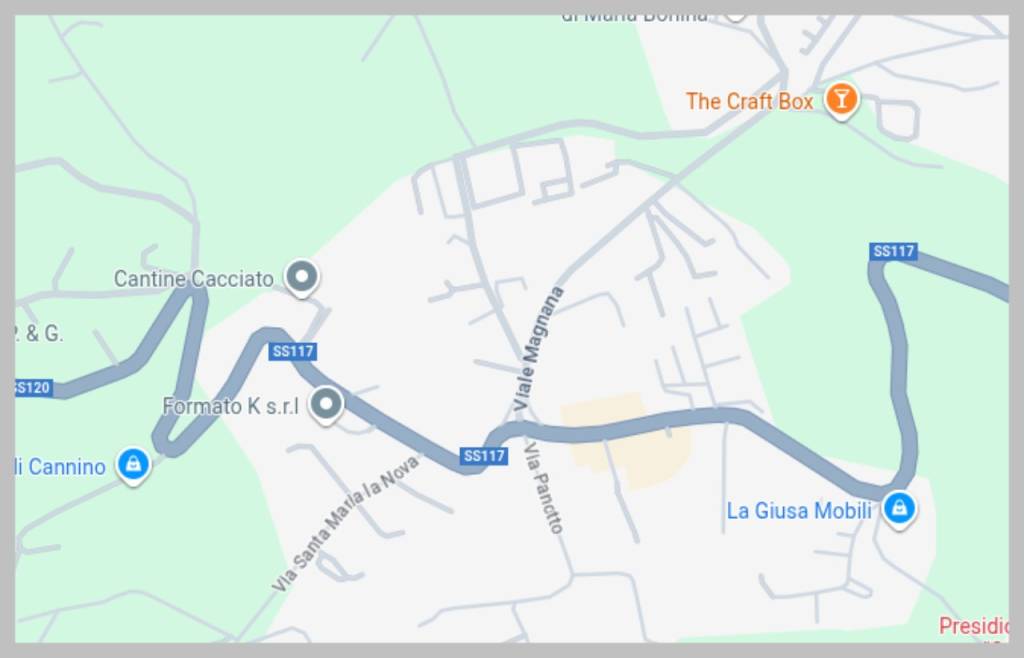The image size is (1024, 658).
Task: Click the Presidio label in red
Action: (973, 627)
